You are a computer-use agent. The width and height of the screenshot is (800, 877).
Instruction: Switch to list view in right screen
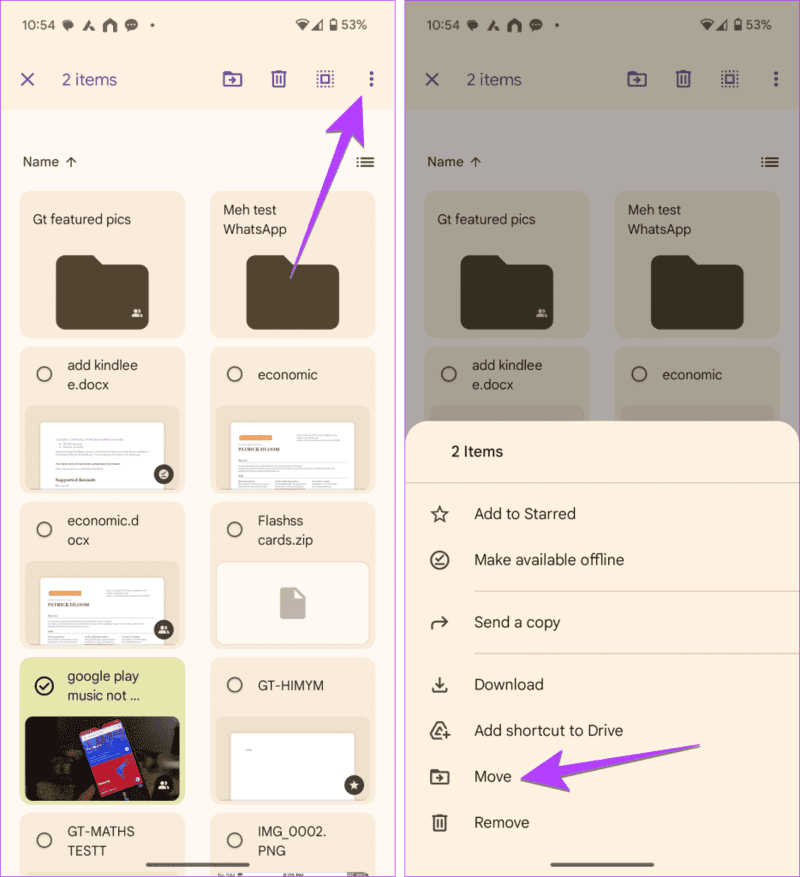(770, 162)
